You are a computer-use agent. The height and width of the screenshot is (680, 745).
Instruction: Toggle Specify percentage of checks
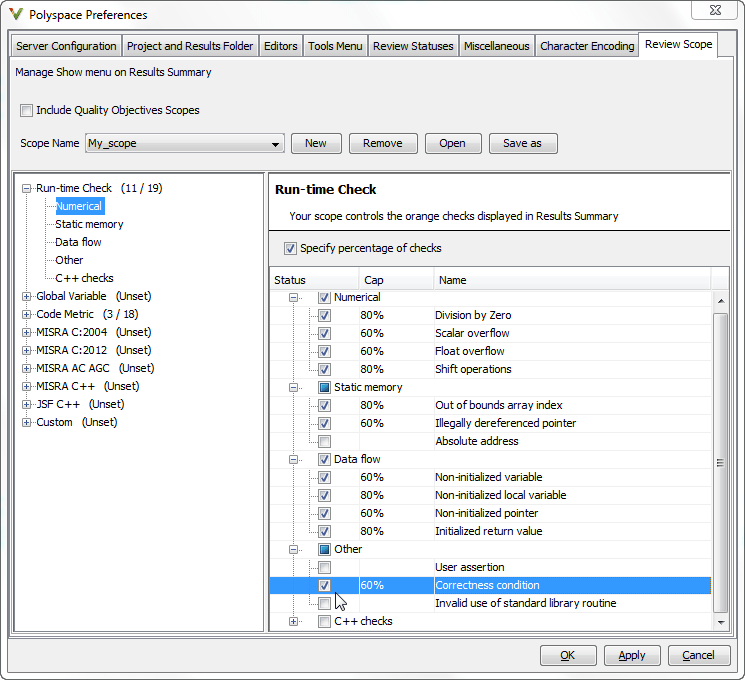(x=290, y=249)
